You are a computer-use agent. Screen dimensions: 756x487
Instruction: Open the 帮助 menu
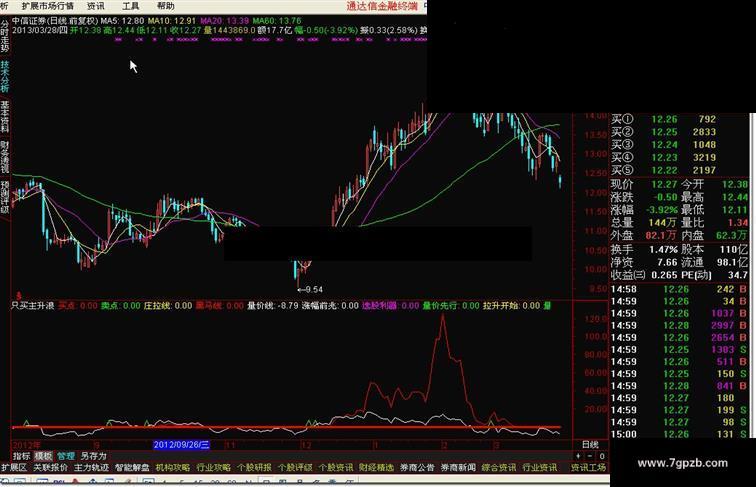(165, 6)
